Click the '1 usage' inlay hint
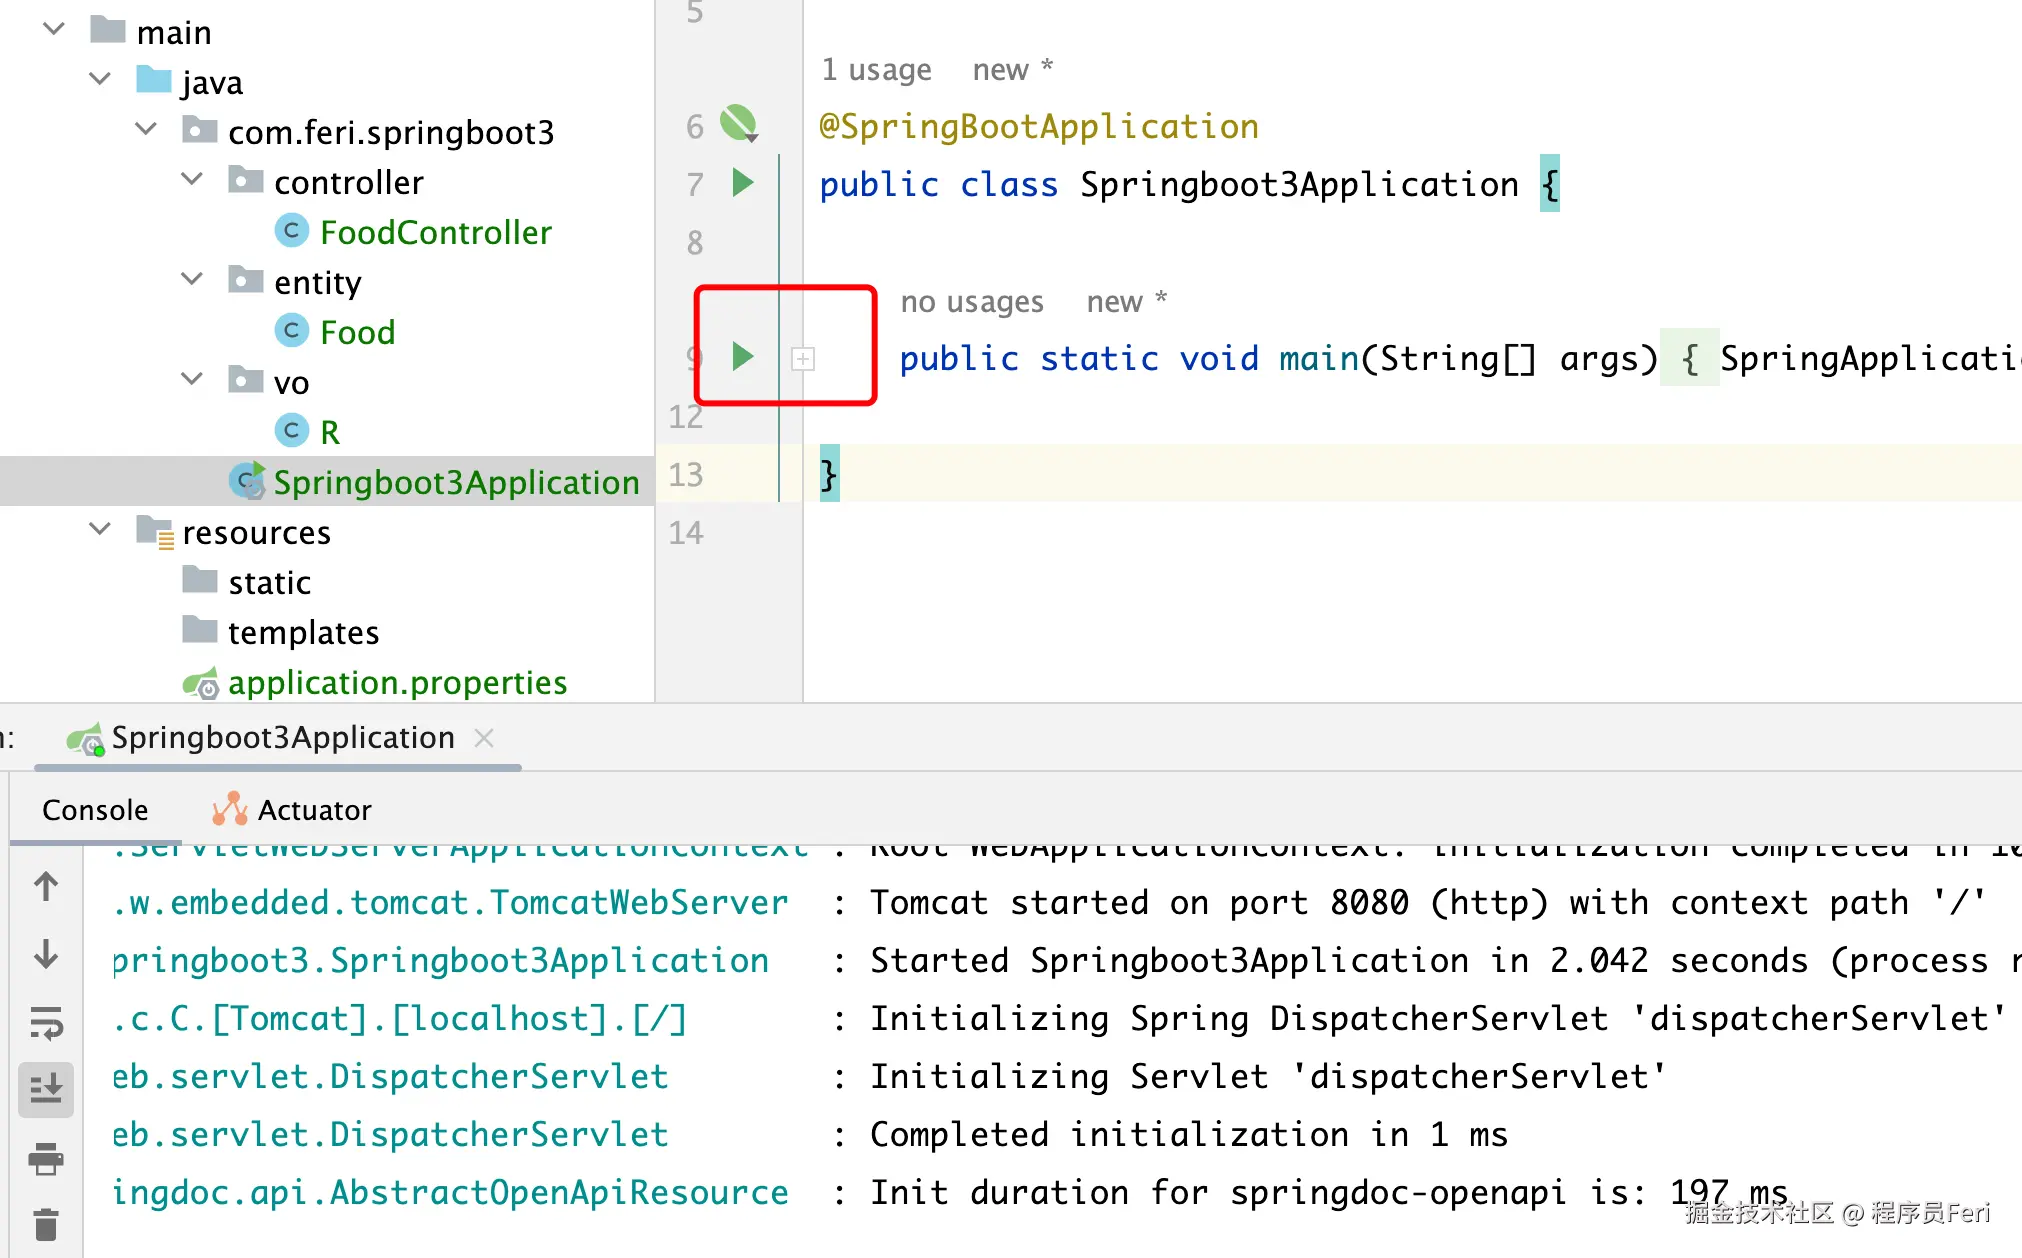The width and height of the screenshot is (2022, 1258). click(876, 70)
